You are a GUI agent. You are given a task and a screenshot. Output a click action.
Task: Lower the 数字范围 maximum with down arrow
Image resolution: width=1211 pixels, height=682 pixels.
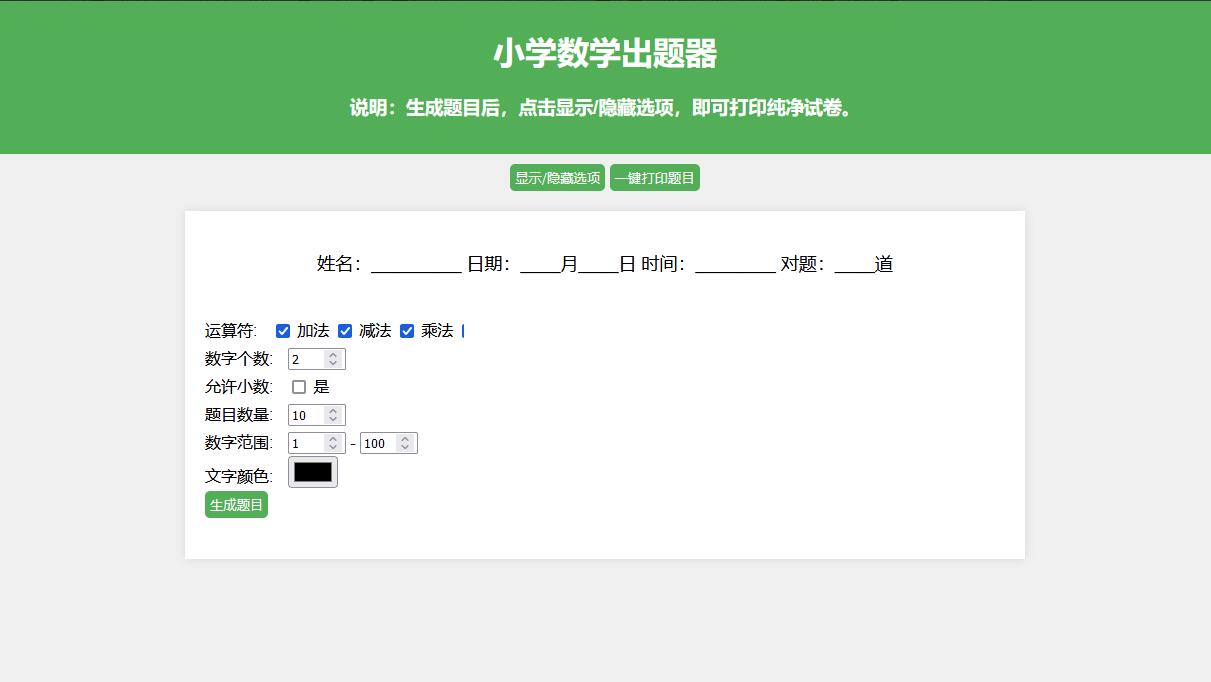point(405,448)
